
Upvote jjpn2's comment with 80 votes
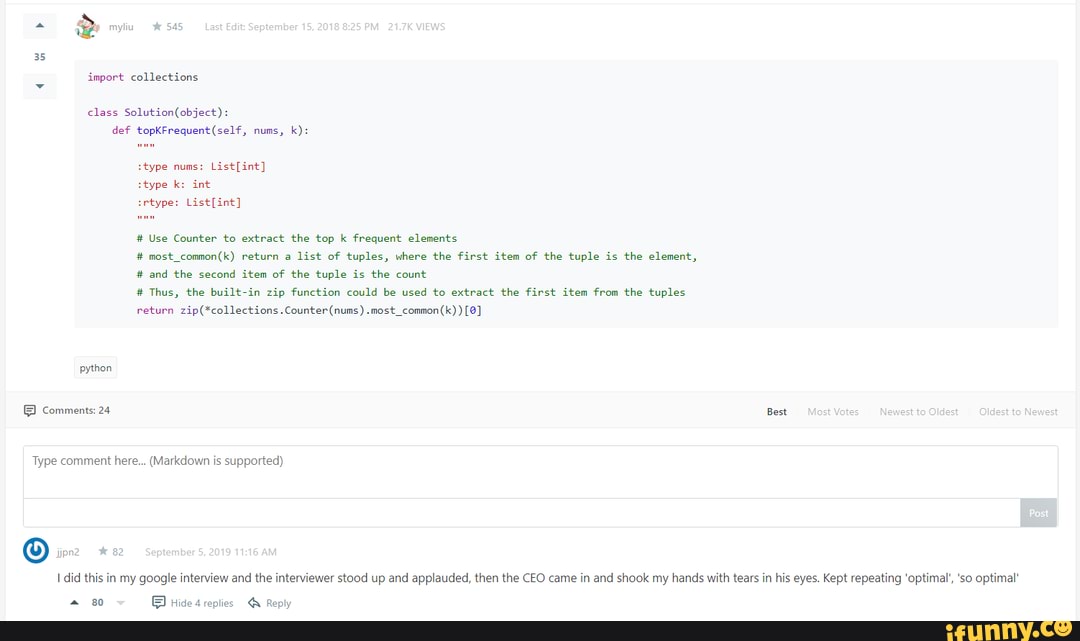75,603
